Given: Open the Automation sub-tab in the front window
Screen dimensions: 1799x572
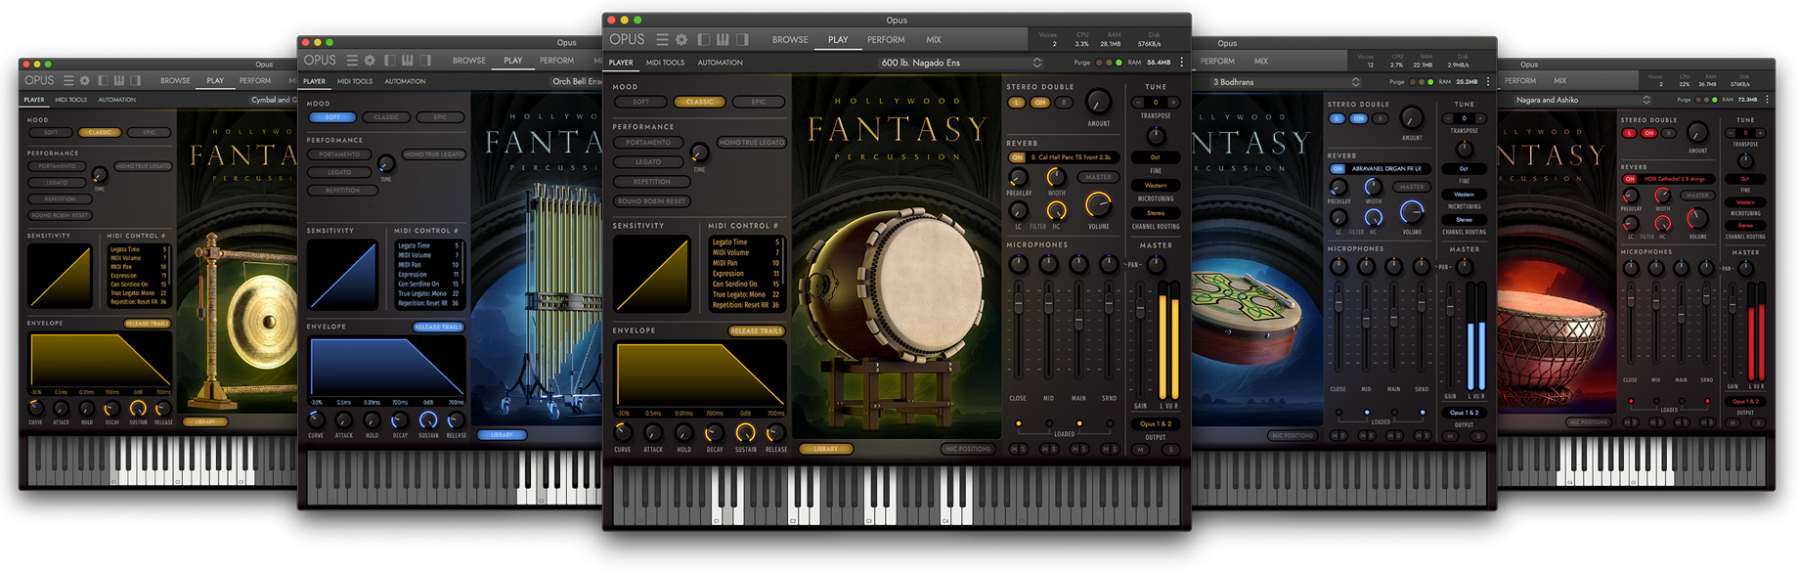Looking at the screenshot, I should click(720, 62).
